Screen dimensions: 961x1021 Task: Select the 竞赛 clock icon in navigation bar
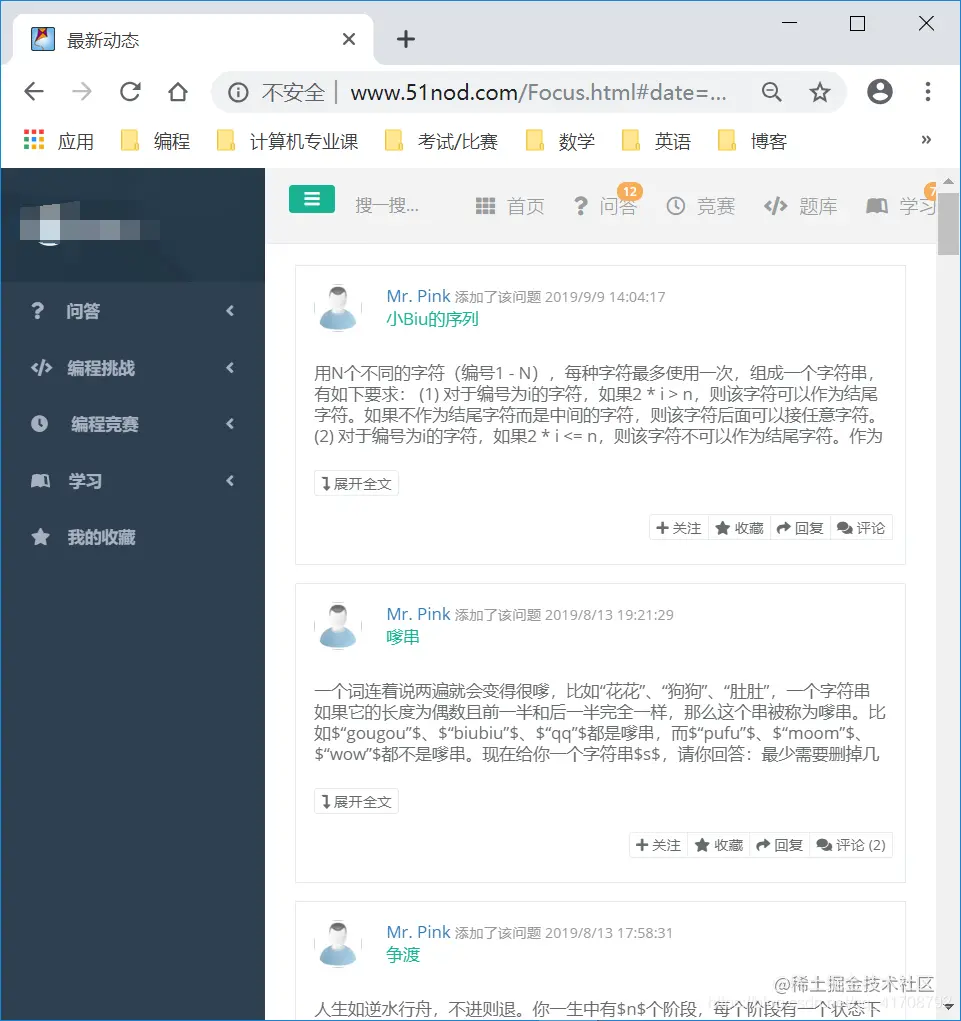tap(678, 206)
